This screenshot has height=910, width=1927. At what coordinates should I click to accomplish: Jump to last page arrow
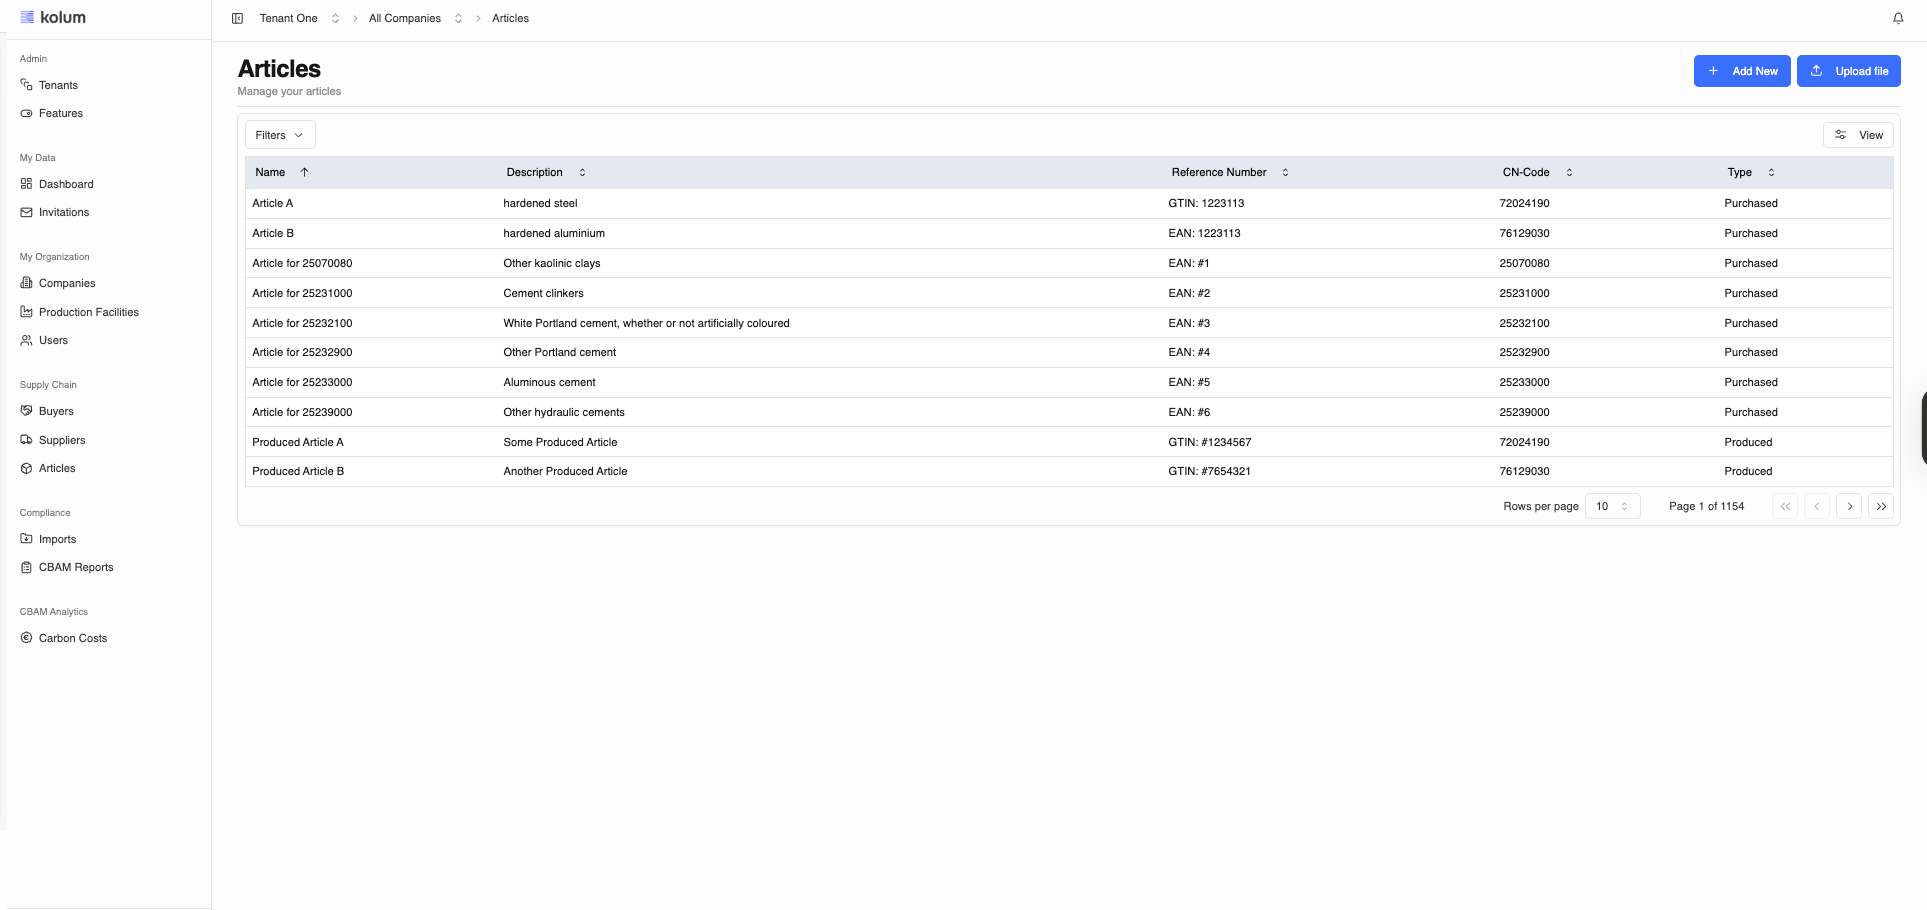pyautogui.click(x=1881, y=506)
